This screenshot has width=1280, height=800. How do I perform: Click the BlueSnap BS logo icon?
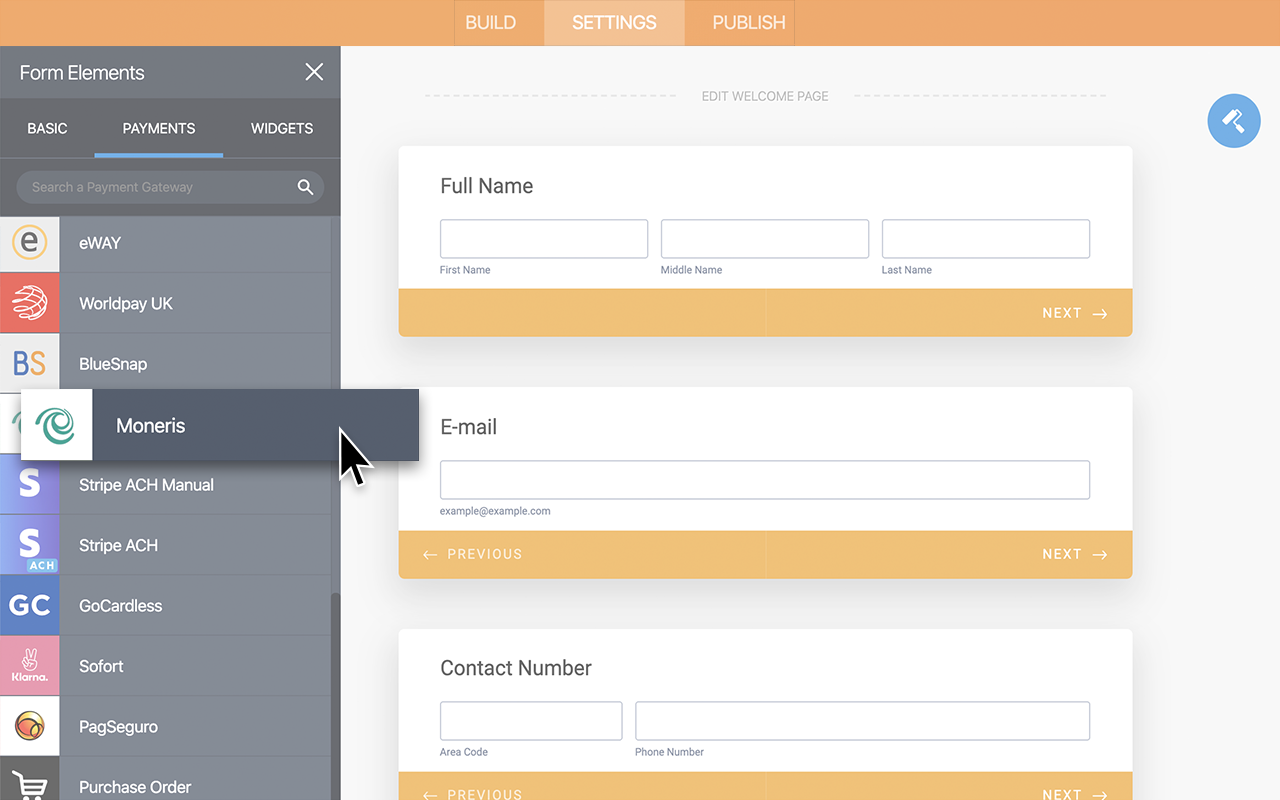[29, 364]
